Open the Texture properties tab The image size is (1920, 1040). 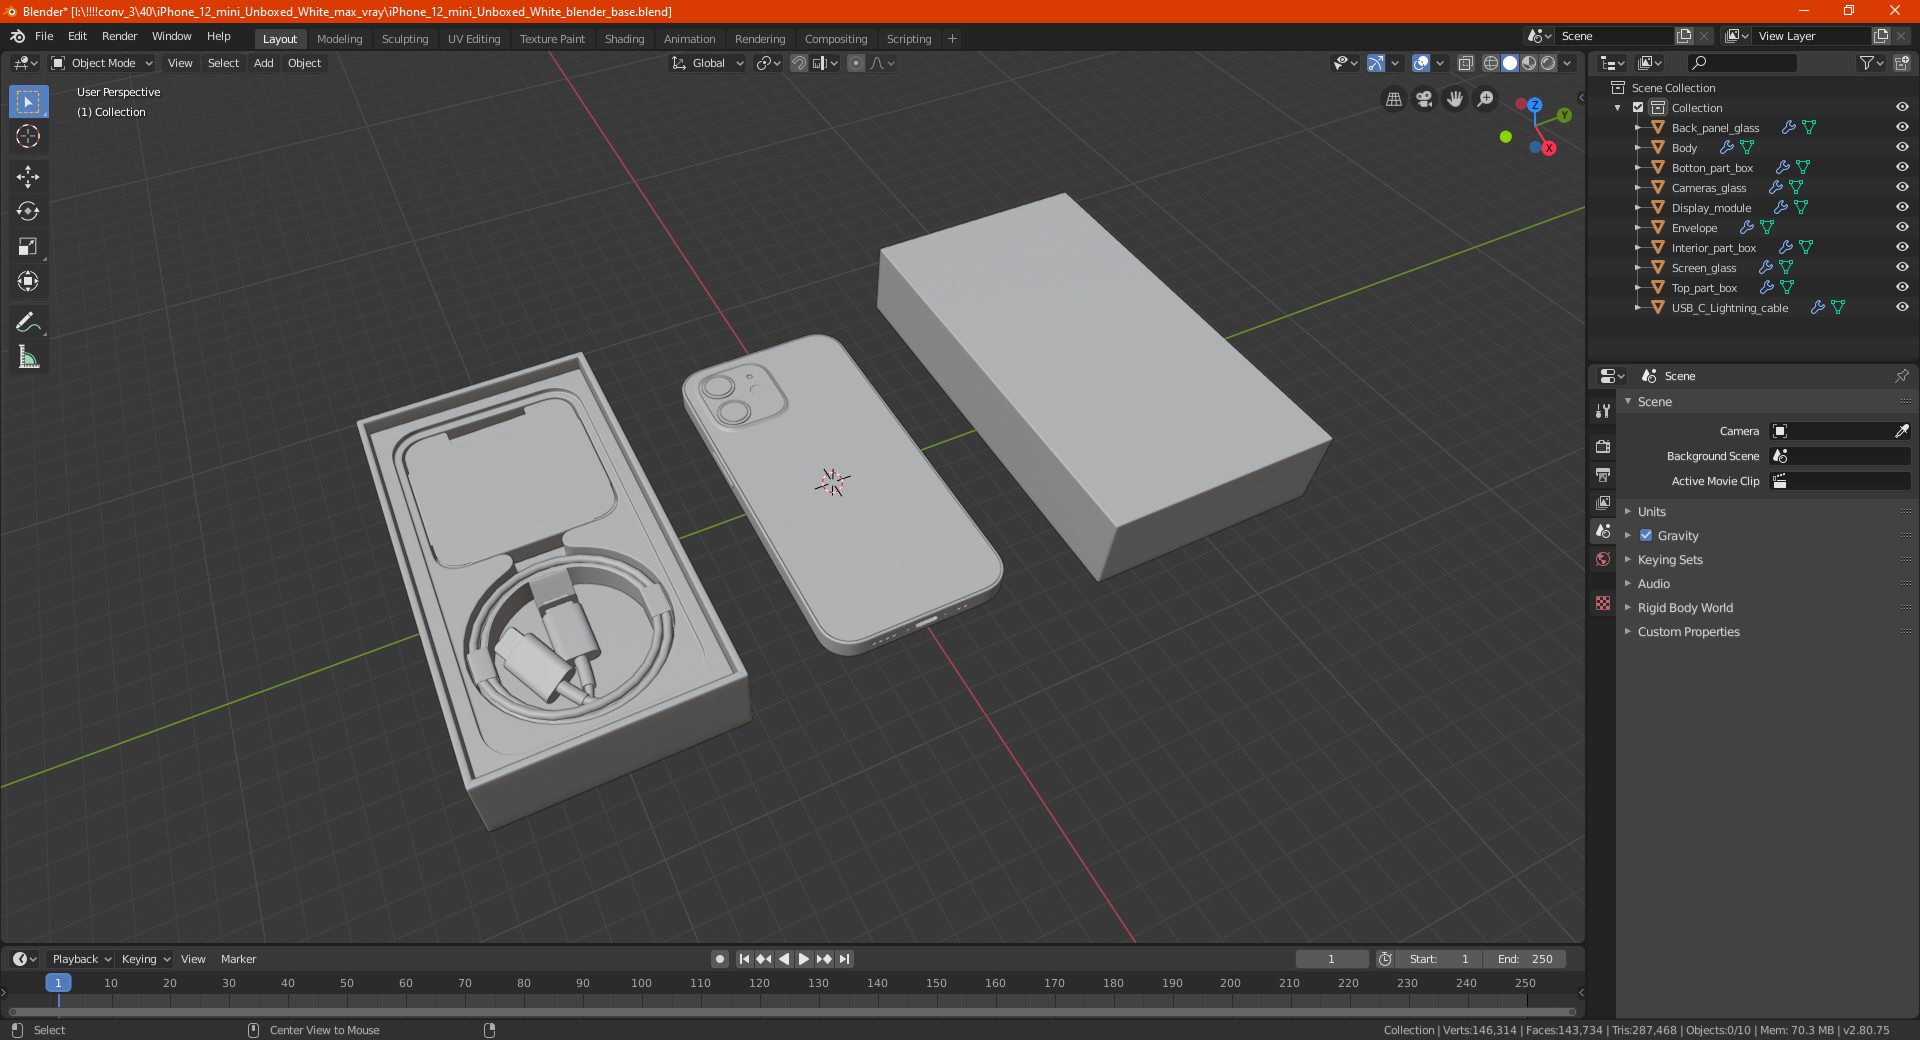(x=1603, y=603)
